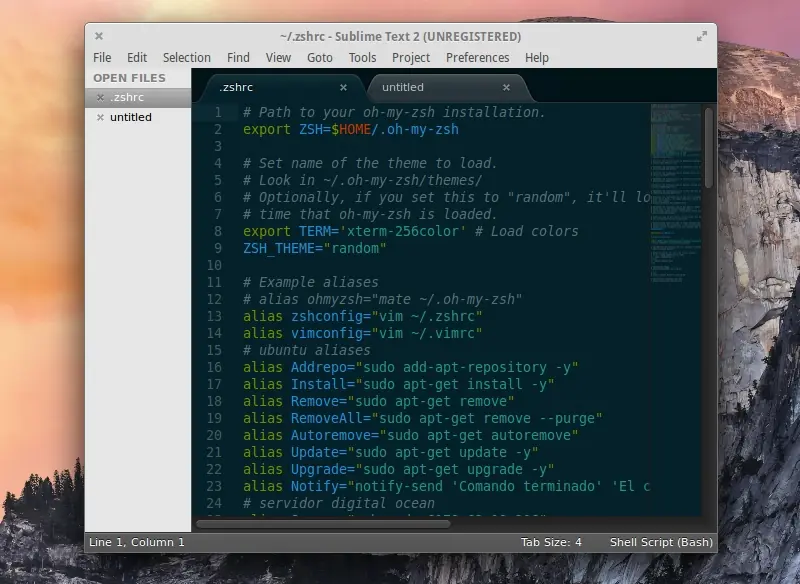Click line number 9 in the gutter
Image resolution: width=800 pixels, height=584 pixels.
point(218,248)
